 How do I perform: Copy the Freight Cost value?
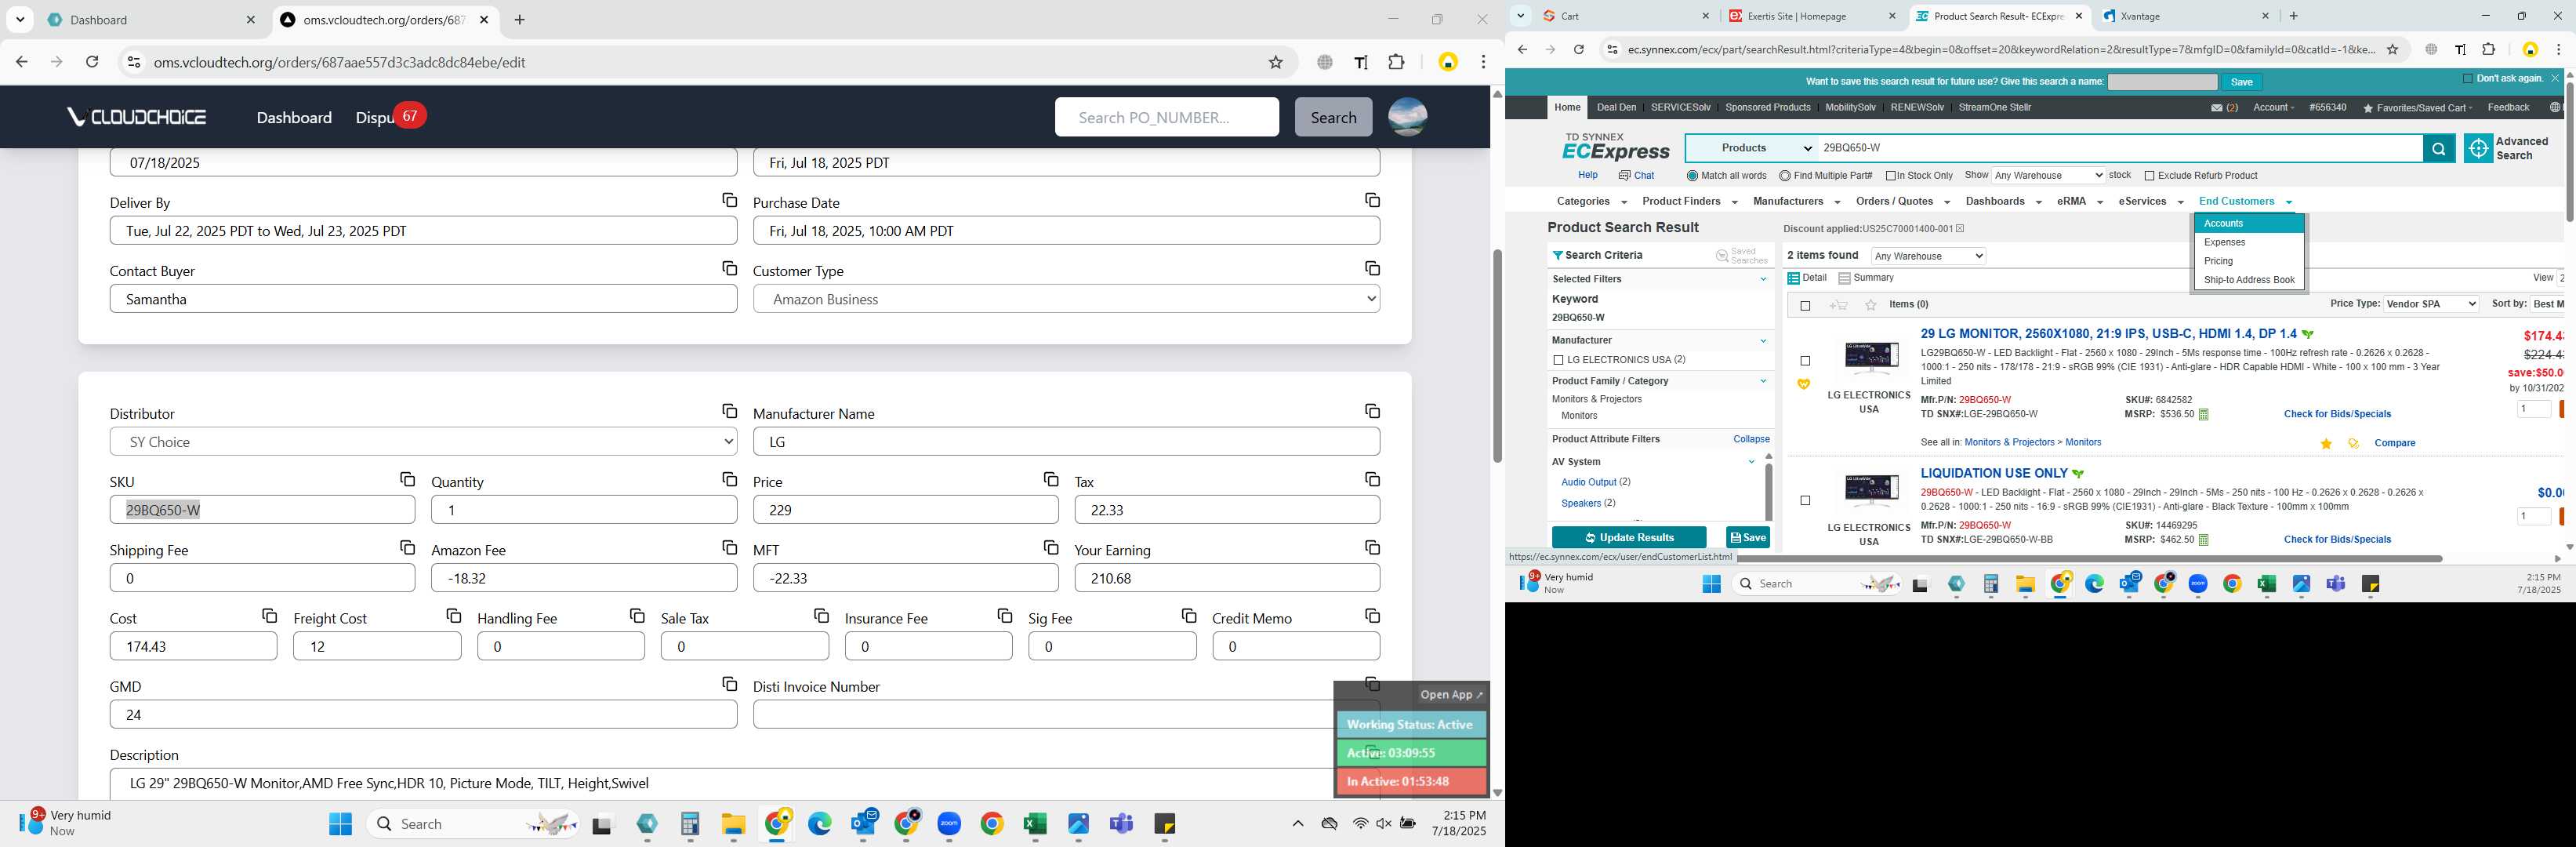[x=453, y=616]
